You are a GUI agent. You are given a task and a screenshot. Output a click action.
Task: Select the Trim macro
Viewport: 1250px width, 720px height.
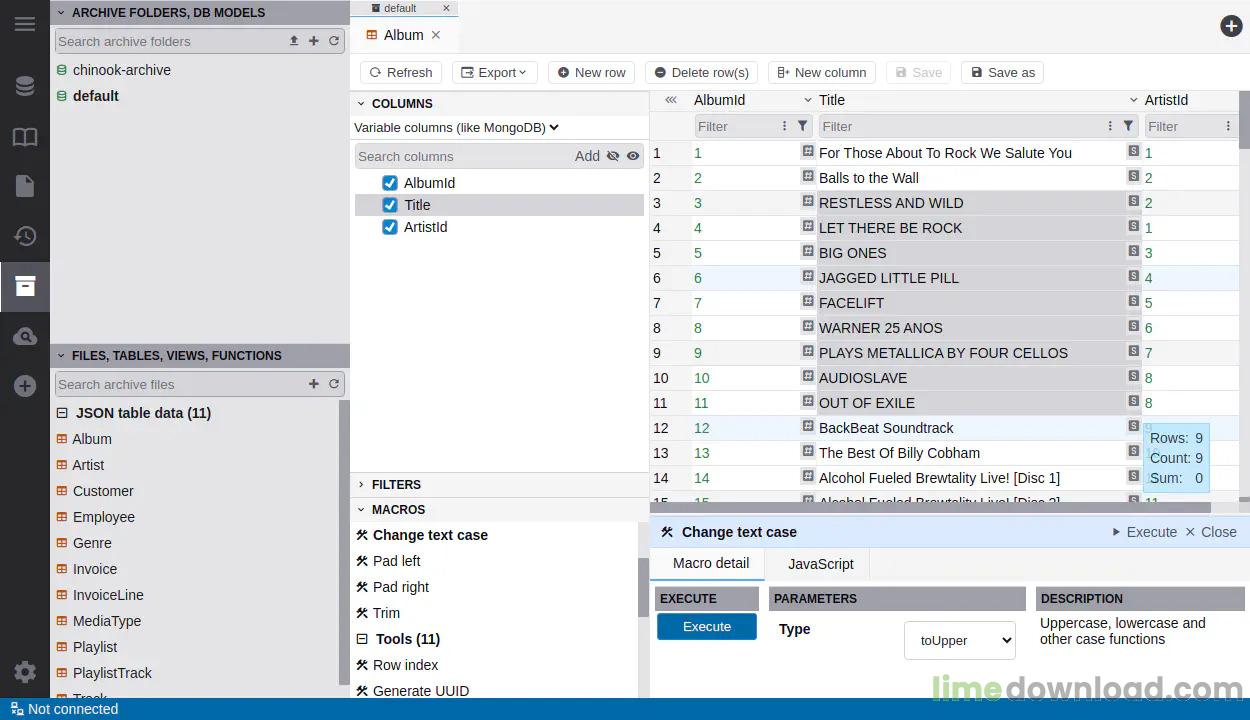[x=386, y=613]
